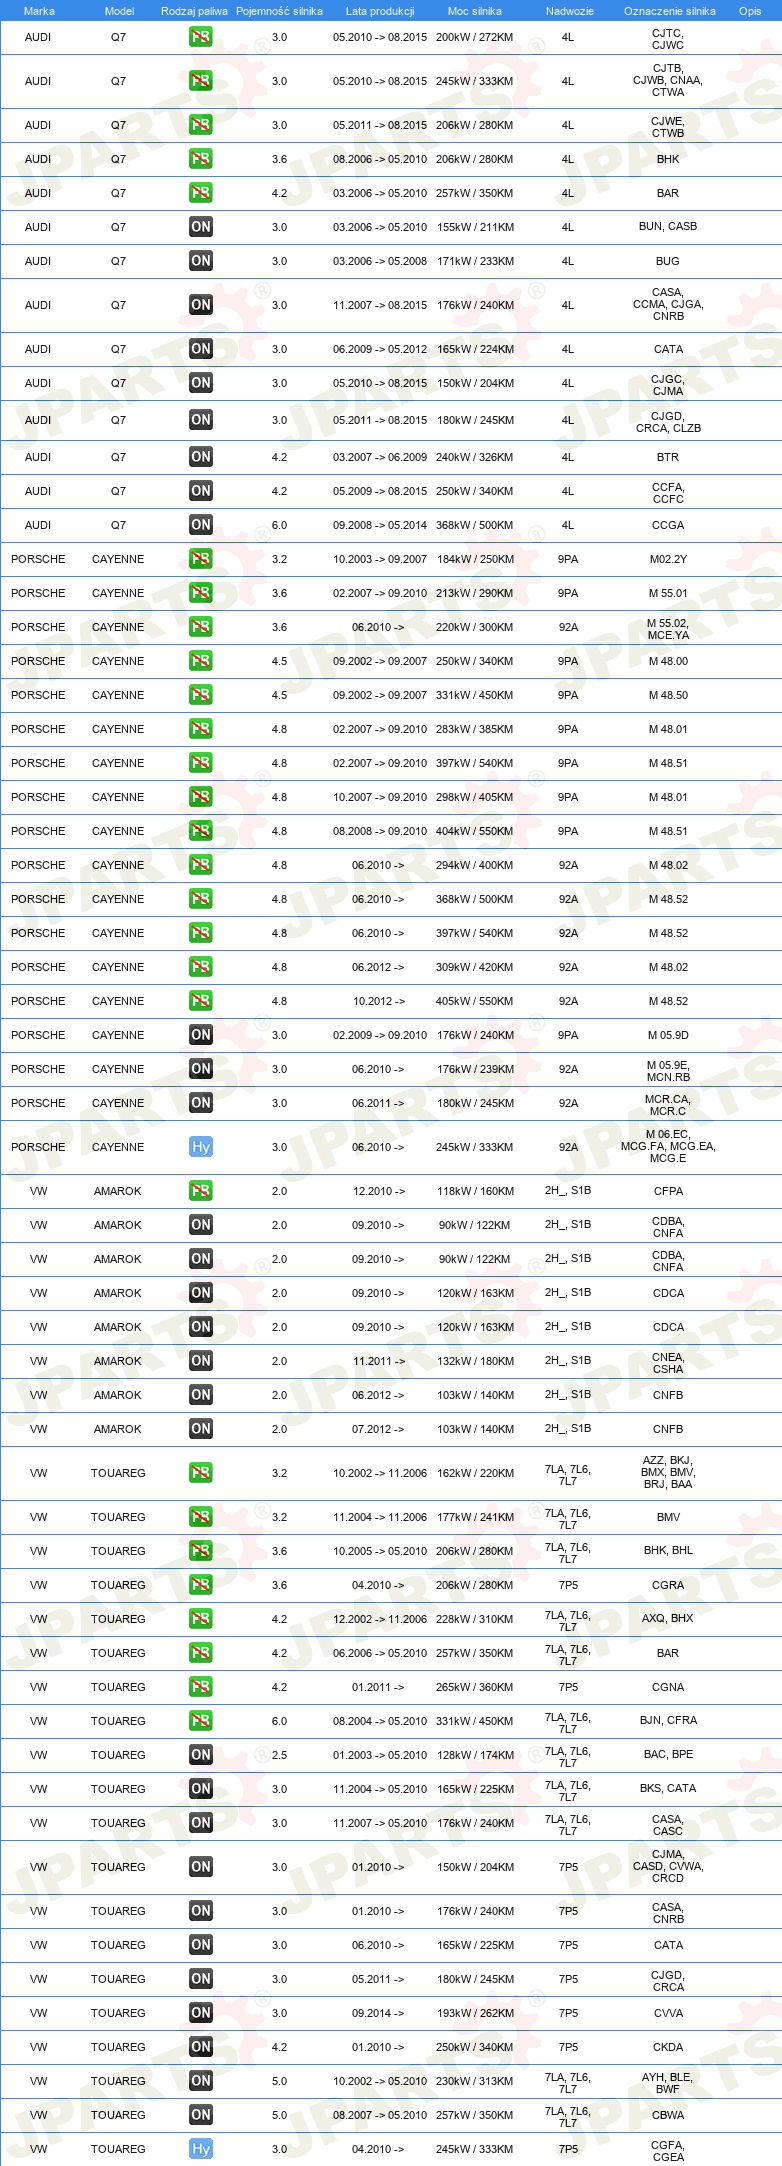Screen dimensions: 782x2166
Task: Click the Lata produkcji column header
Action: 380,11
